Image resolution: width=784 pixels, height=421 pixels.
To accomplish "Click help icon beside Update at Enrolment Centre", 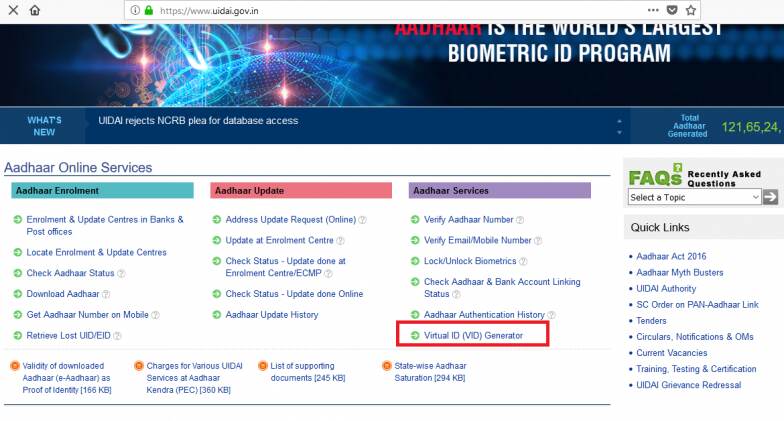I will [340, 241].
